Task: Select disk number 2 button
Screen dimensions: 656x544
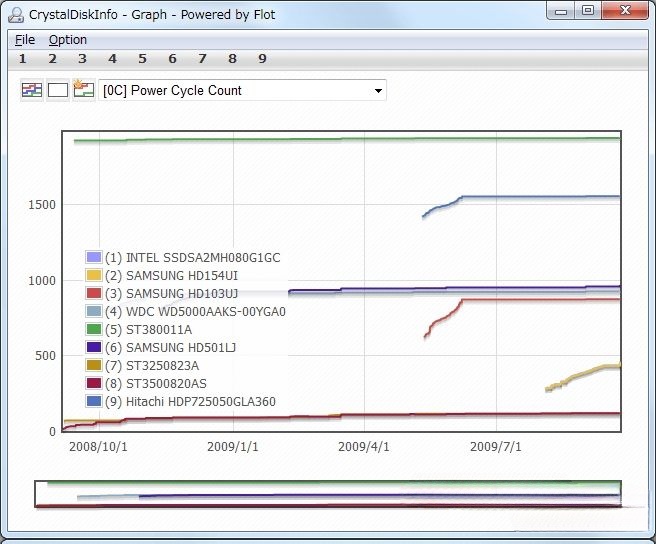Action: coord(52,59)
